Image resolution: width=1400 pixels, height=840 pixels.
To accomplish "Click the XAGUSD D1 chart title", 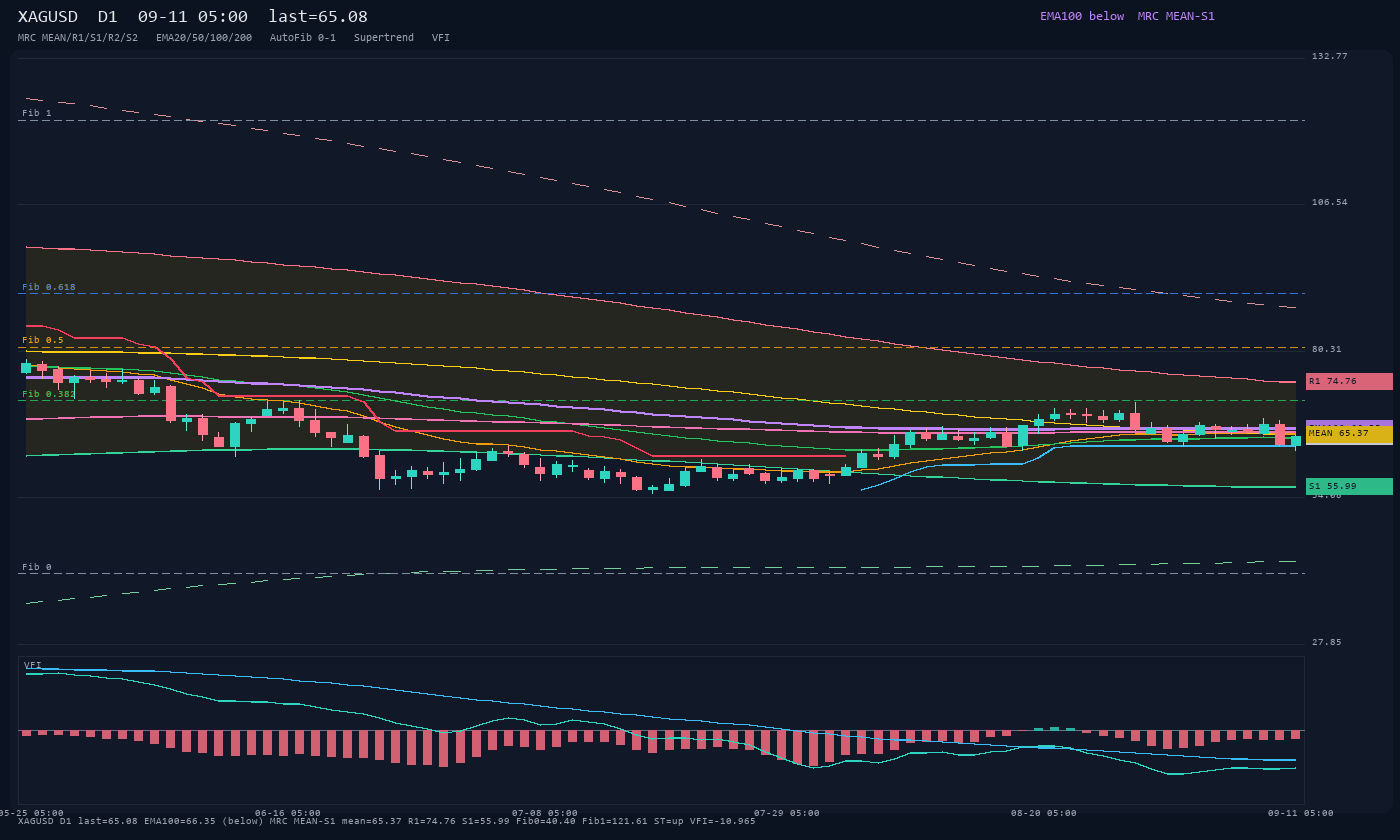I will coord(193,17).
